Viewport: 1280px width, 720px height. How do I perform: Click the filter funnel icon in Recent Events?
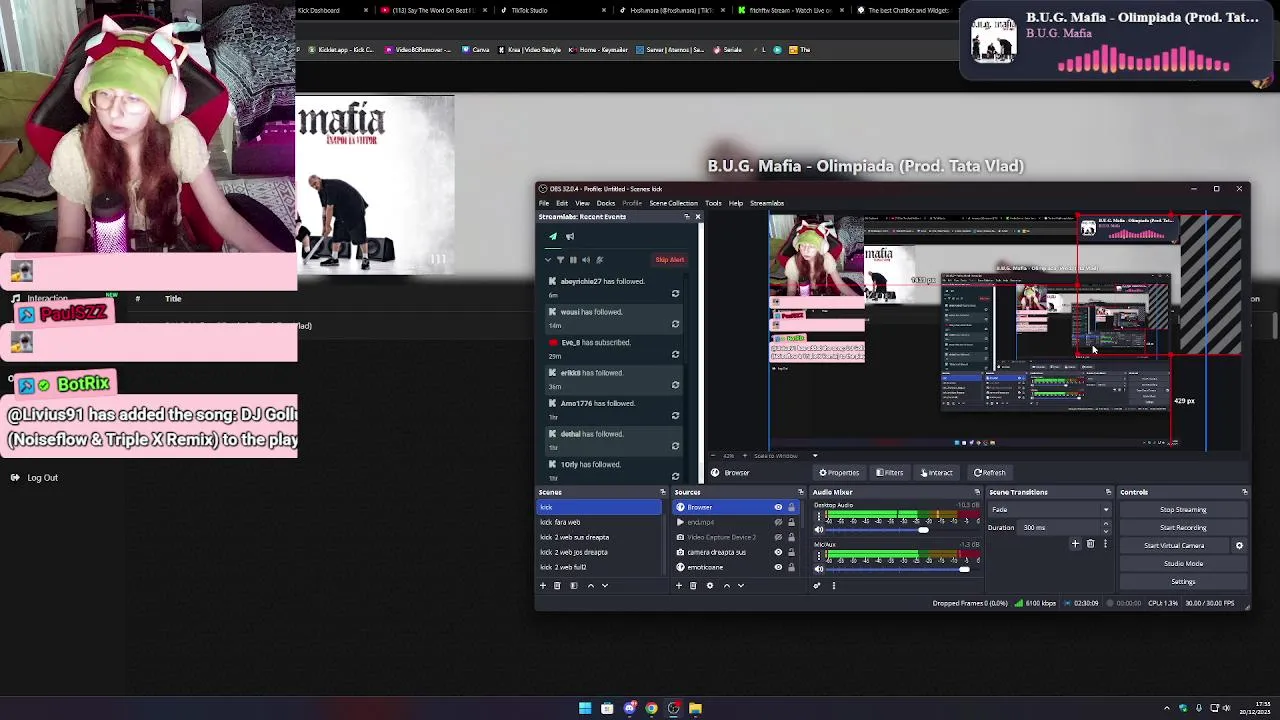click(560, 260)
